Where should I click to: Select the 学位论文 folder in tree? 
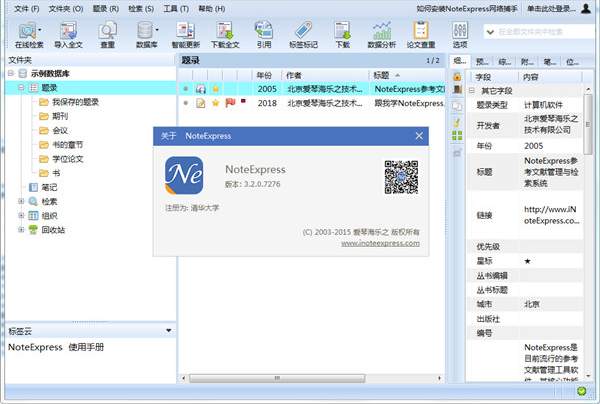69,158
